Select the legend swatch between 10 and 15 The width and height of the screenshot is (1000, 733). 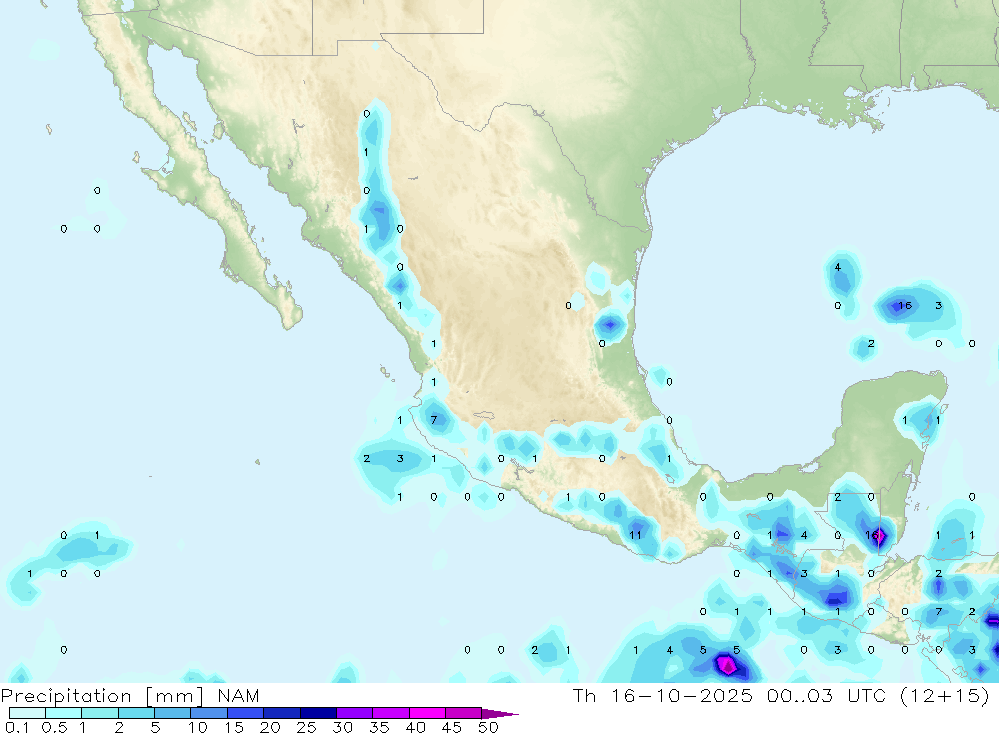point(209,713)
